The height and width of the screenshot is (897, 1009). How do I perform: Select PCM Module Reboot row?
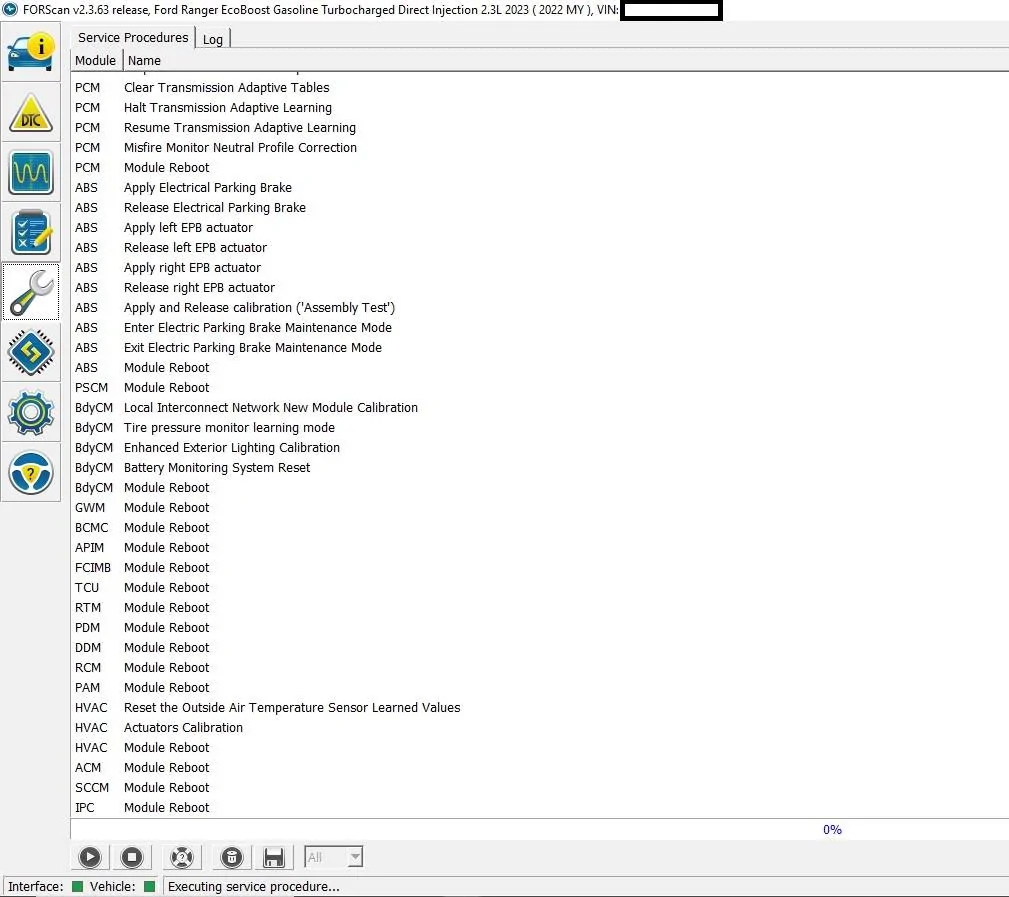tap(539, 167)
